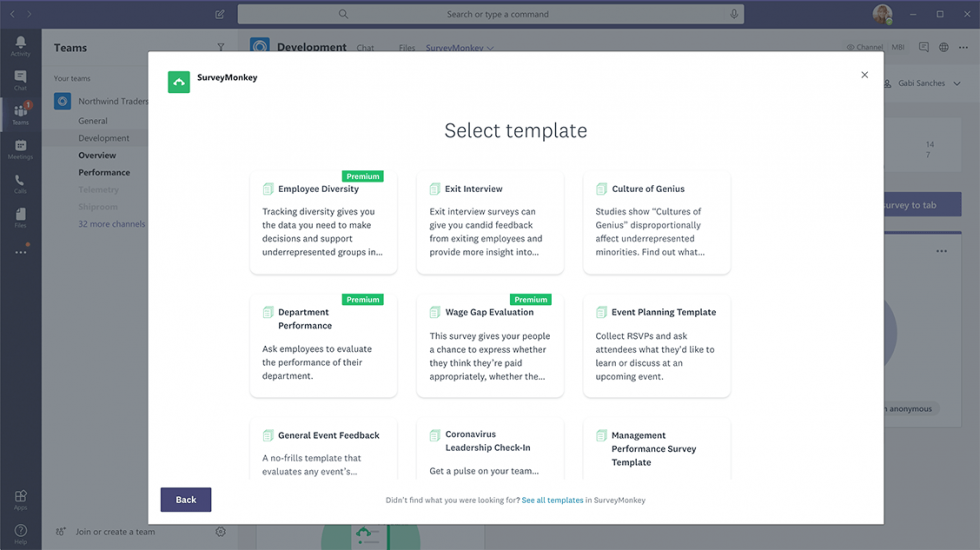
Task: Open the Chat sidebar icon
Action: pos(21,77)
